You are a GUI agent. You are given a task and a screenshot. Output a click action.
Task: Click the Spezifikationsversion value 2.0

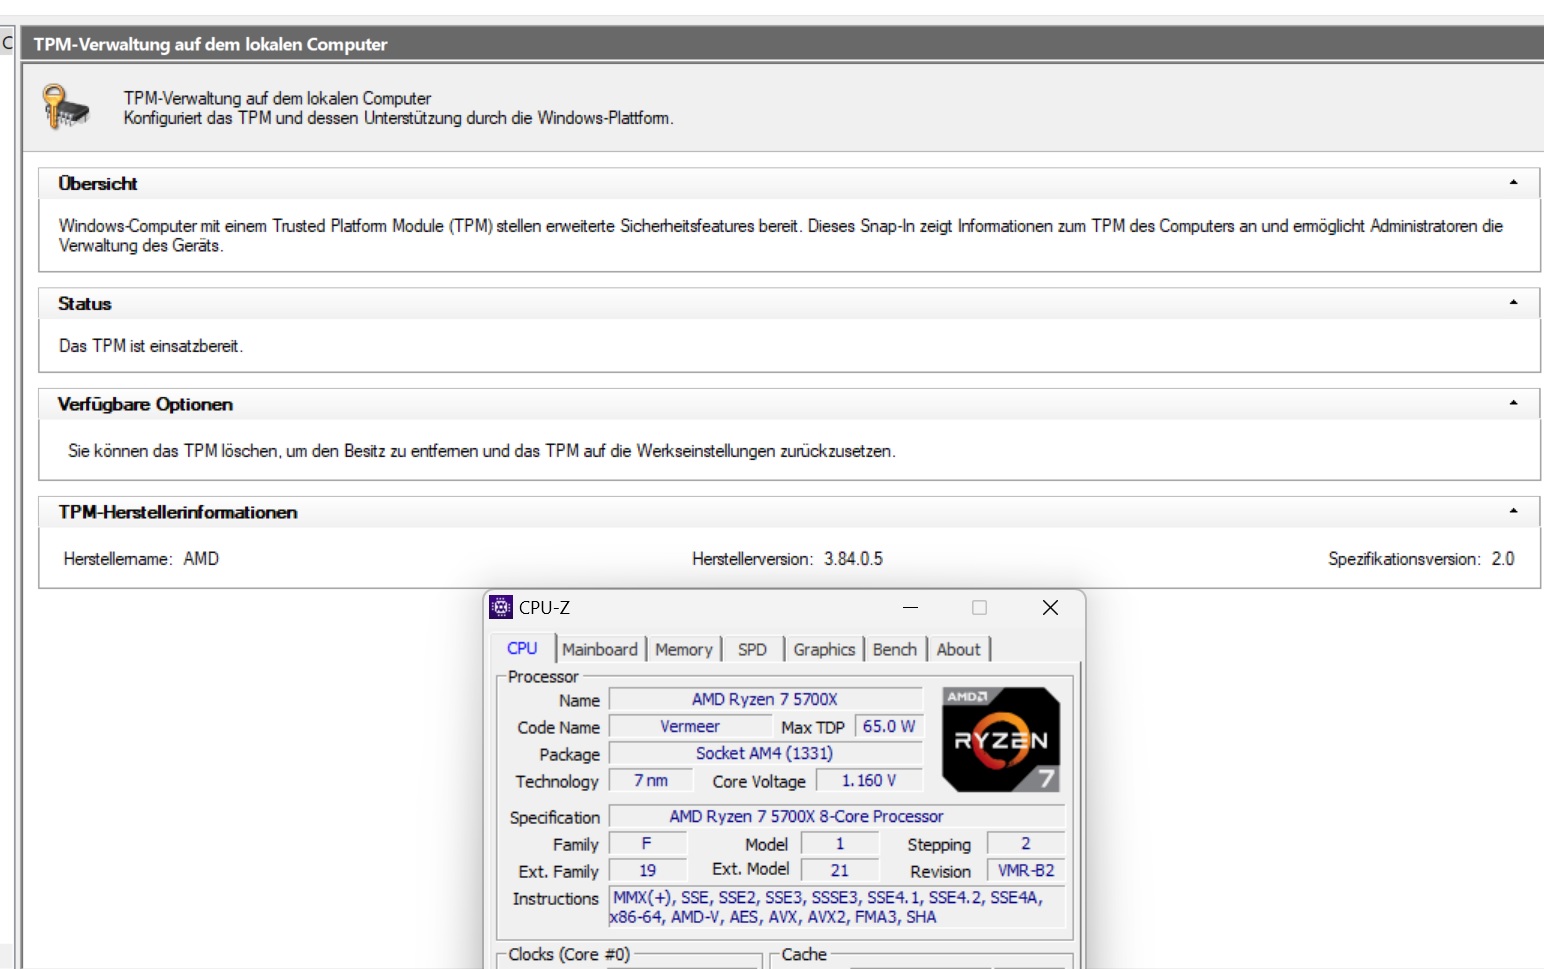click(x=1503, y=559)
